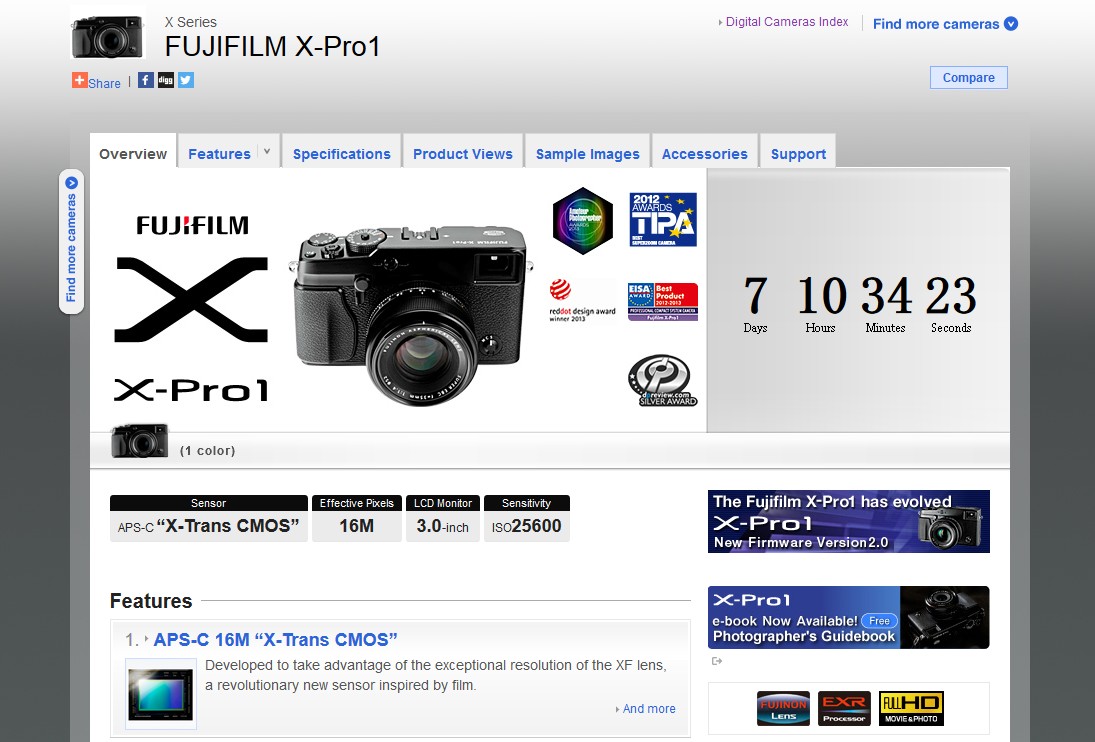This screenshot has height=742, width=1095.
Task: Open the Find more cameras side tab
Action: click(71, 242)
